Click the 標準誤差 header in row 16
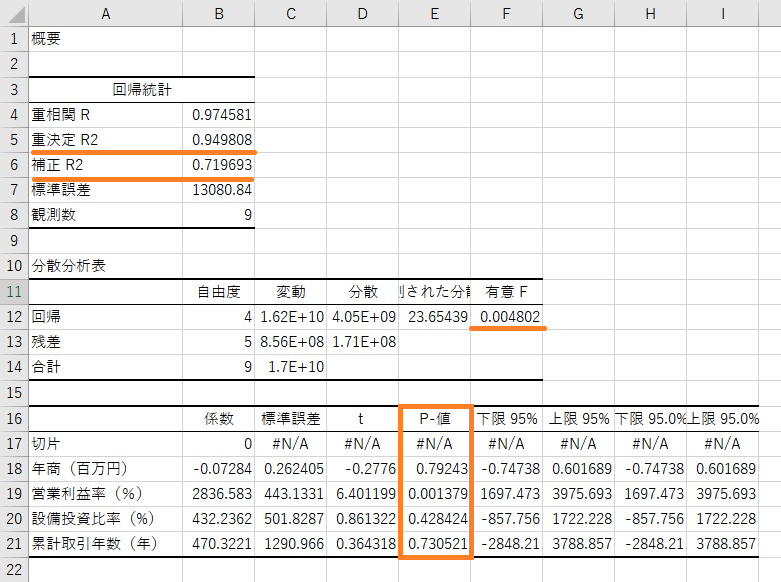 pyautogui.click(x=291, y=418)
